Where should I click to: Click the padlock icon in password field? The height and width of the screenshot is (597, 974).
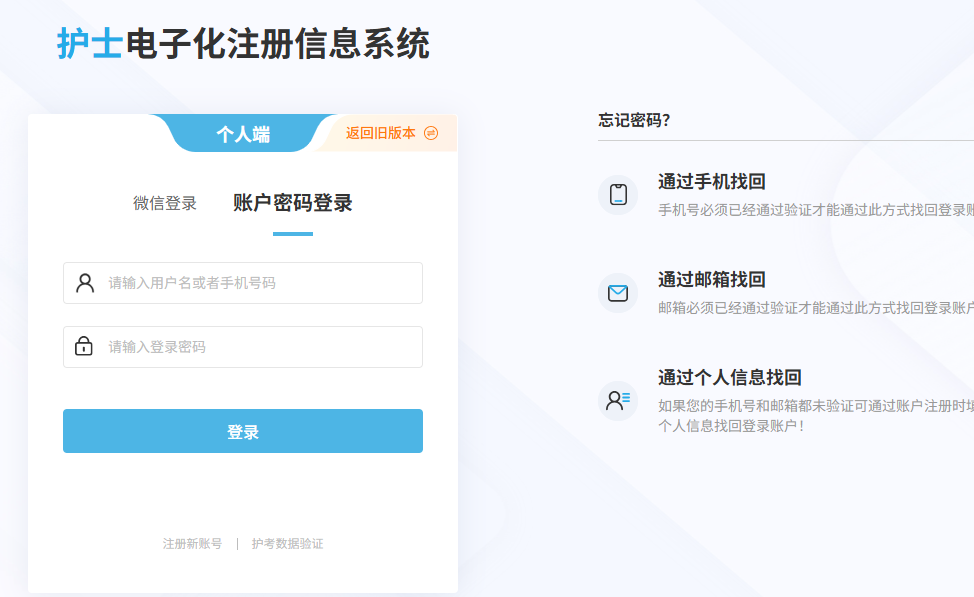tap(84, 347)
